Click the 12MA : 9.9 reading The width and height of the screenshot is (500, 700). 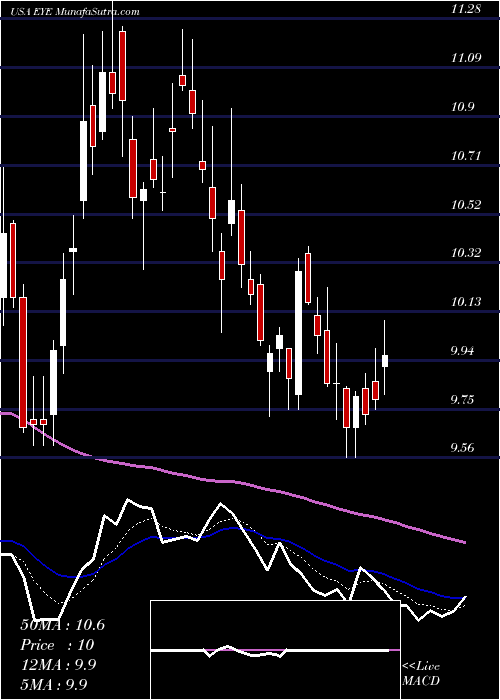pyautogui.click(x=57, y=665)
